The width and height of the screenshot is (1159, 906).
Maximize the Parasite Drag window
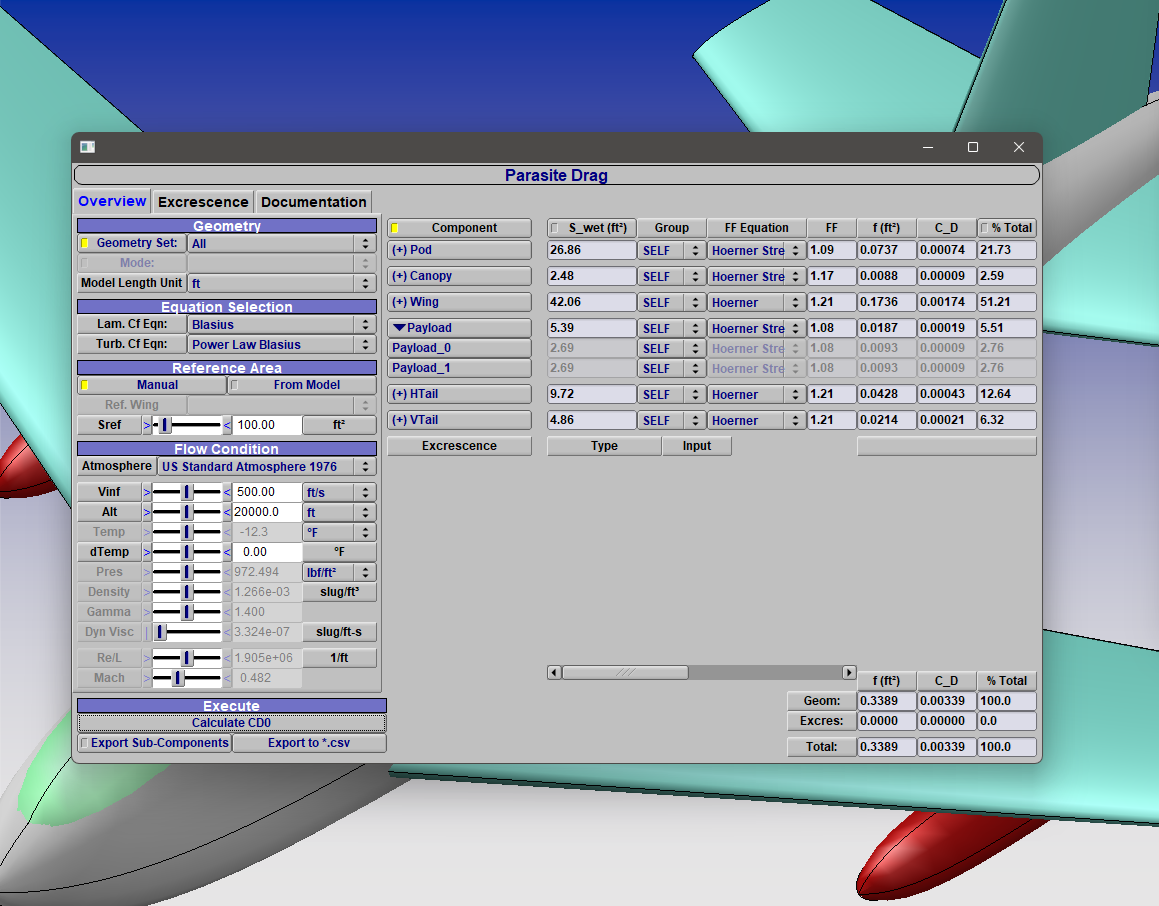tap(972, 147)
